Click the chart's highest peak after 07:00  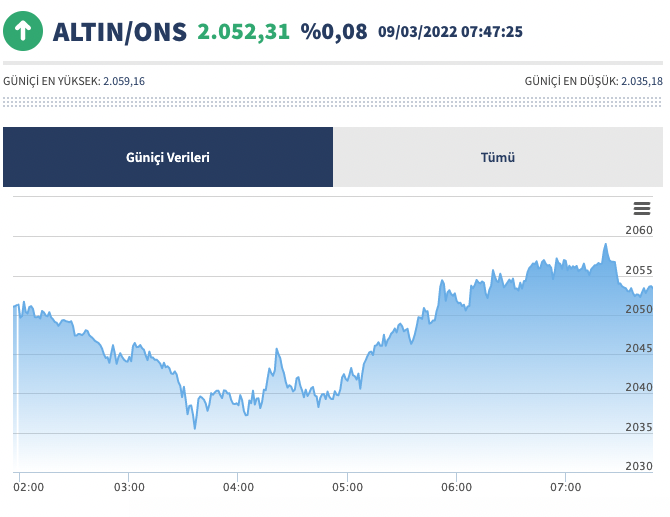click(x=605, y=245)
